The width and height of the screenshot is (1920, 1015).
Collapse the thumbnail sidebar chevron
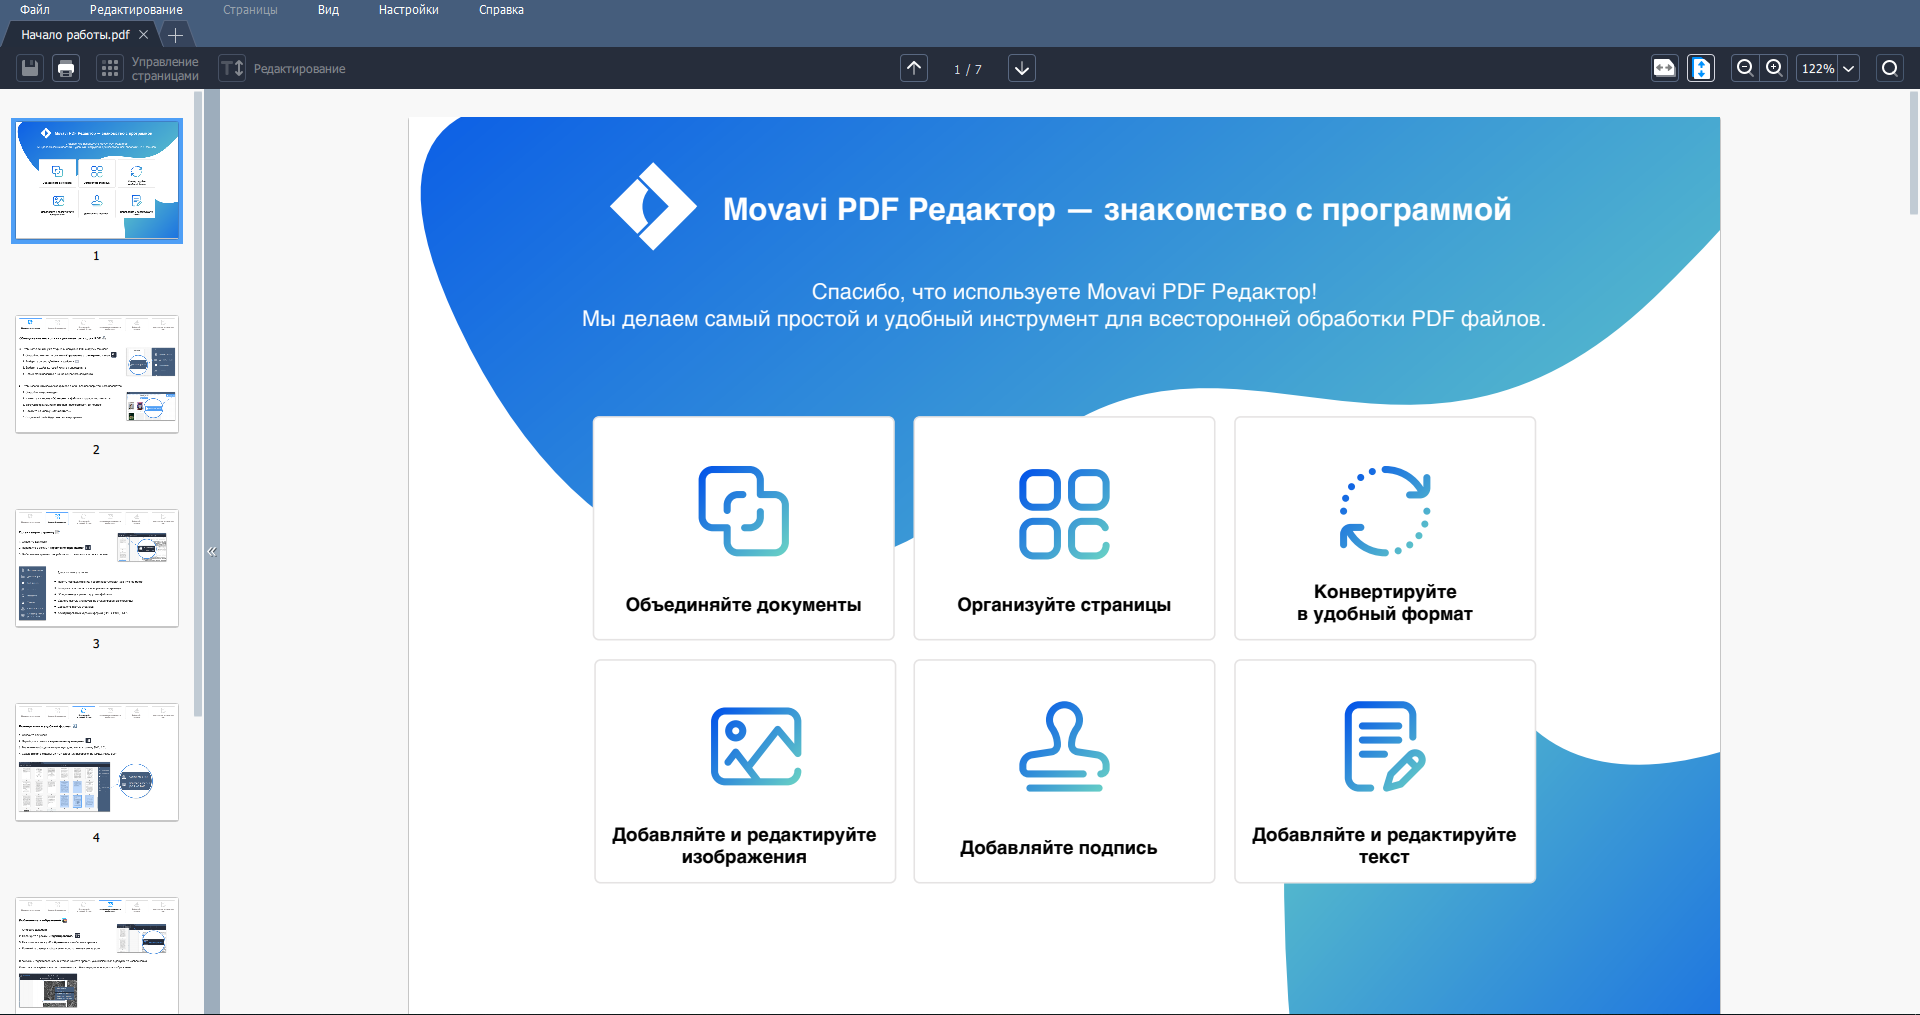click(x=212, y=551)
